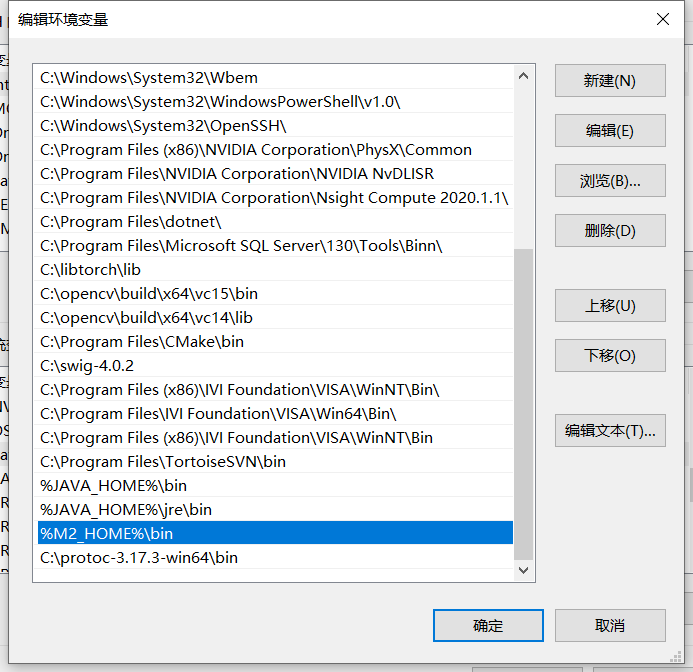Select Nsight Compute 2020.1.1\ path
The image size is (693, 672).
[274, 198]
